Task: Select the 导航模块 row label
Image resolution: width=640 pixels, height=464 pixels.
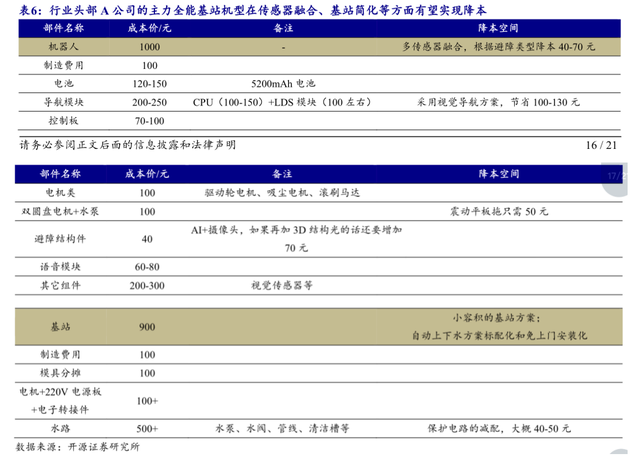Action: [63, 102]
